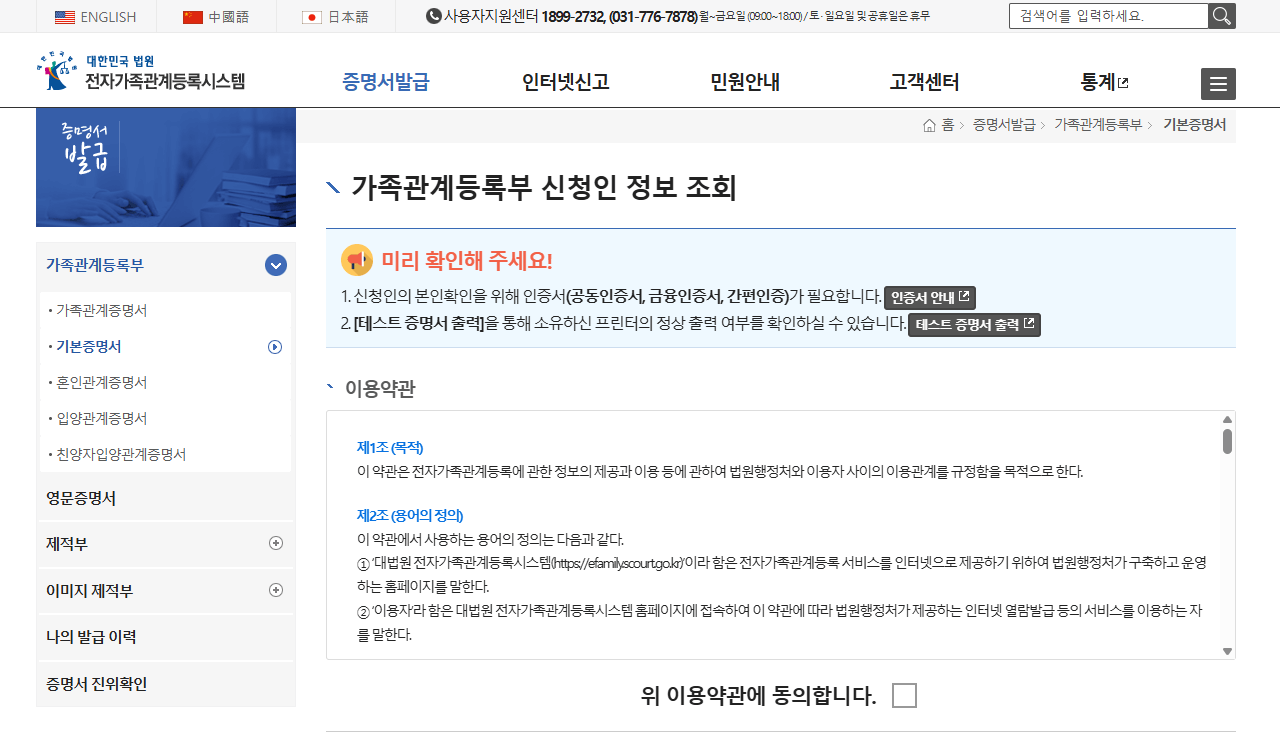Image resolution: width=1280 pixels, height=741 pixels.
Task: Click the 제2조 (용어의 정의) heading
Action: click(410, 516)
